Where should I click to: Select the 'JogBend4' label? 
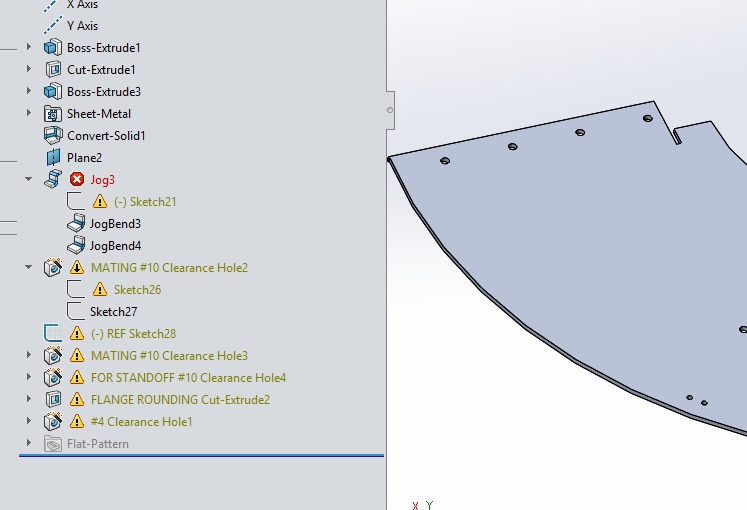click(115, 246)
